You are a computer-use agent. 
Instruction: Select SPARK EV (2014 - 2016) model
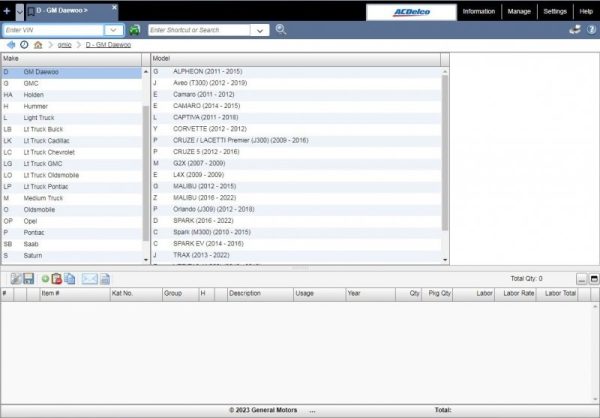pyautogui.click(x=296, y=244)
